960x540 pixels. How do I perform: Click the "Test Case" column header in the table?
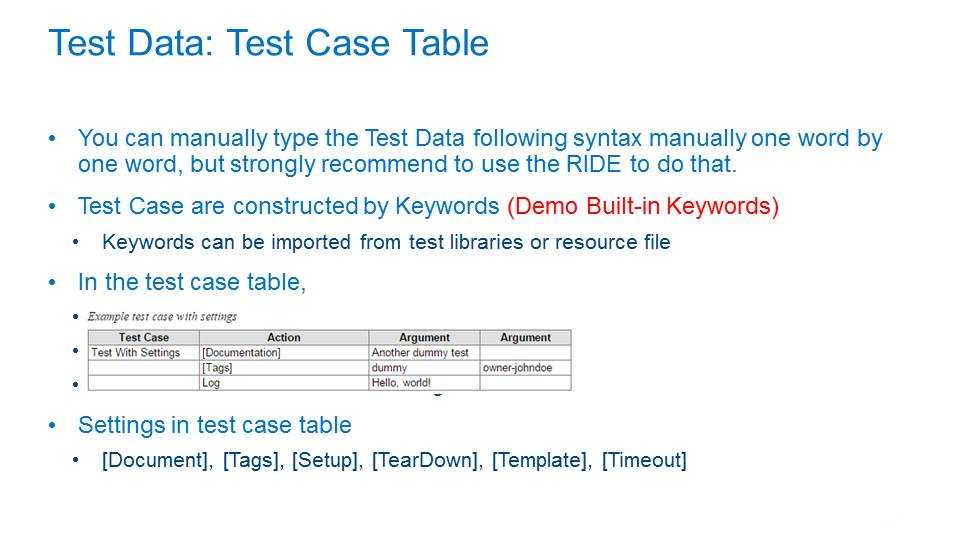[143, 338]
